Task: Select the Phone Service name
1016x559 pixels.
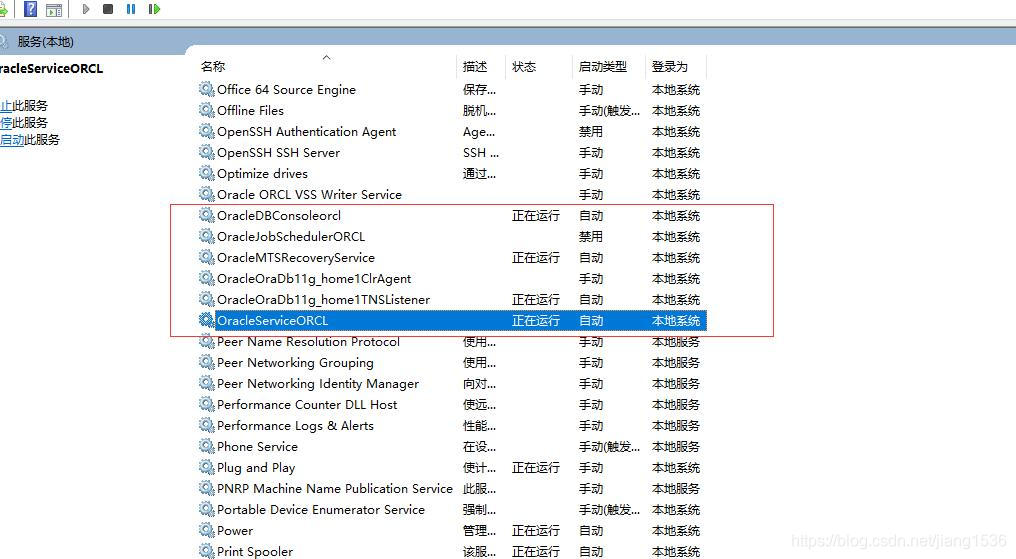Action: tap(257, 446)
